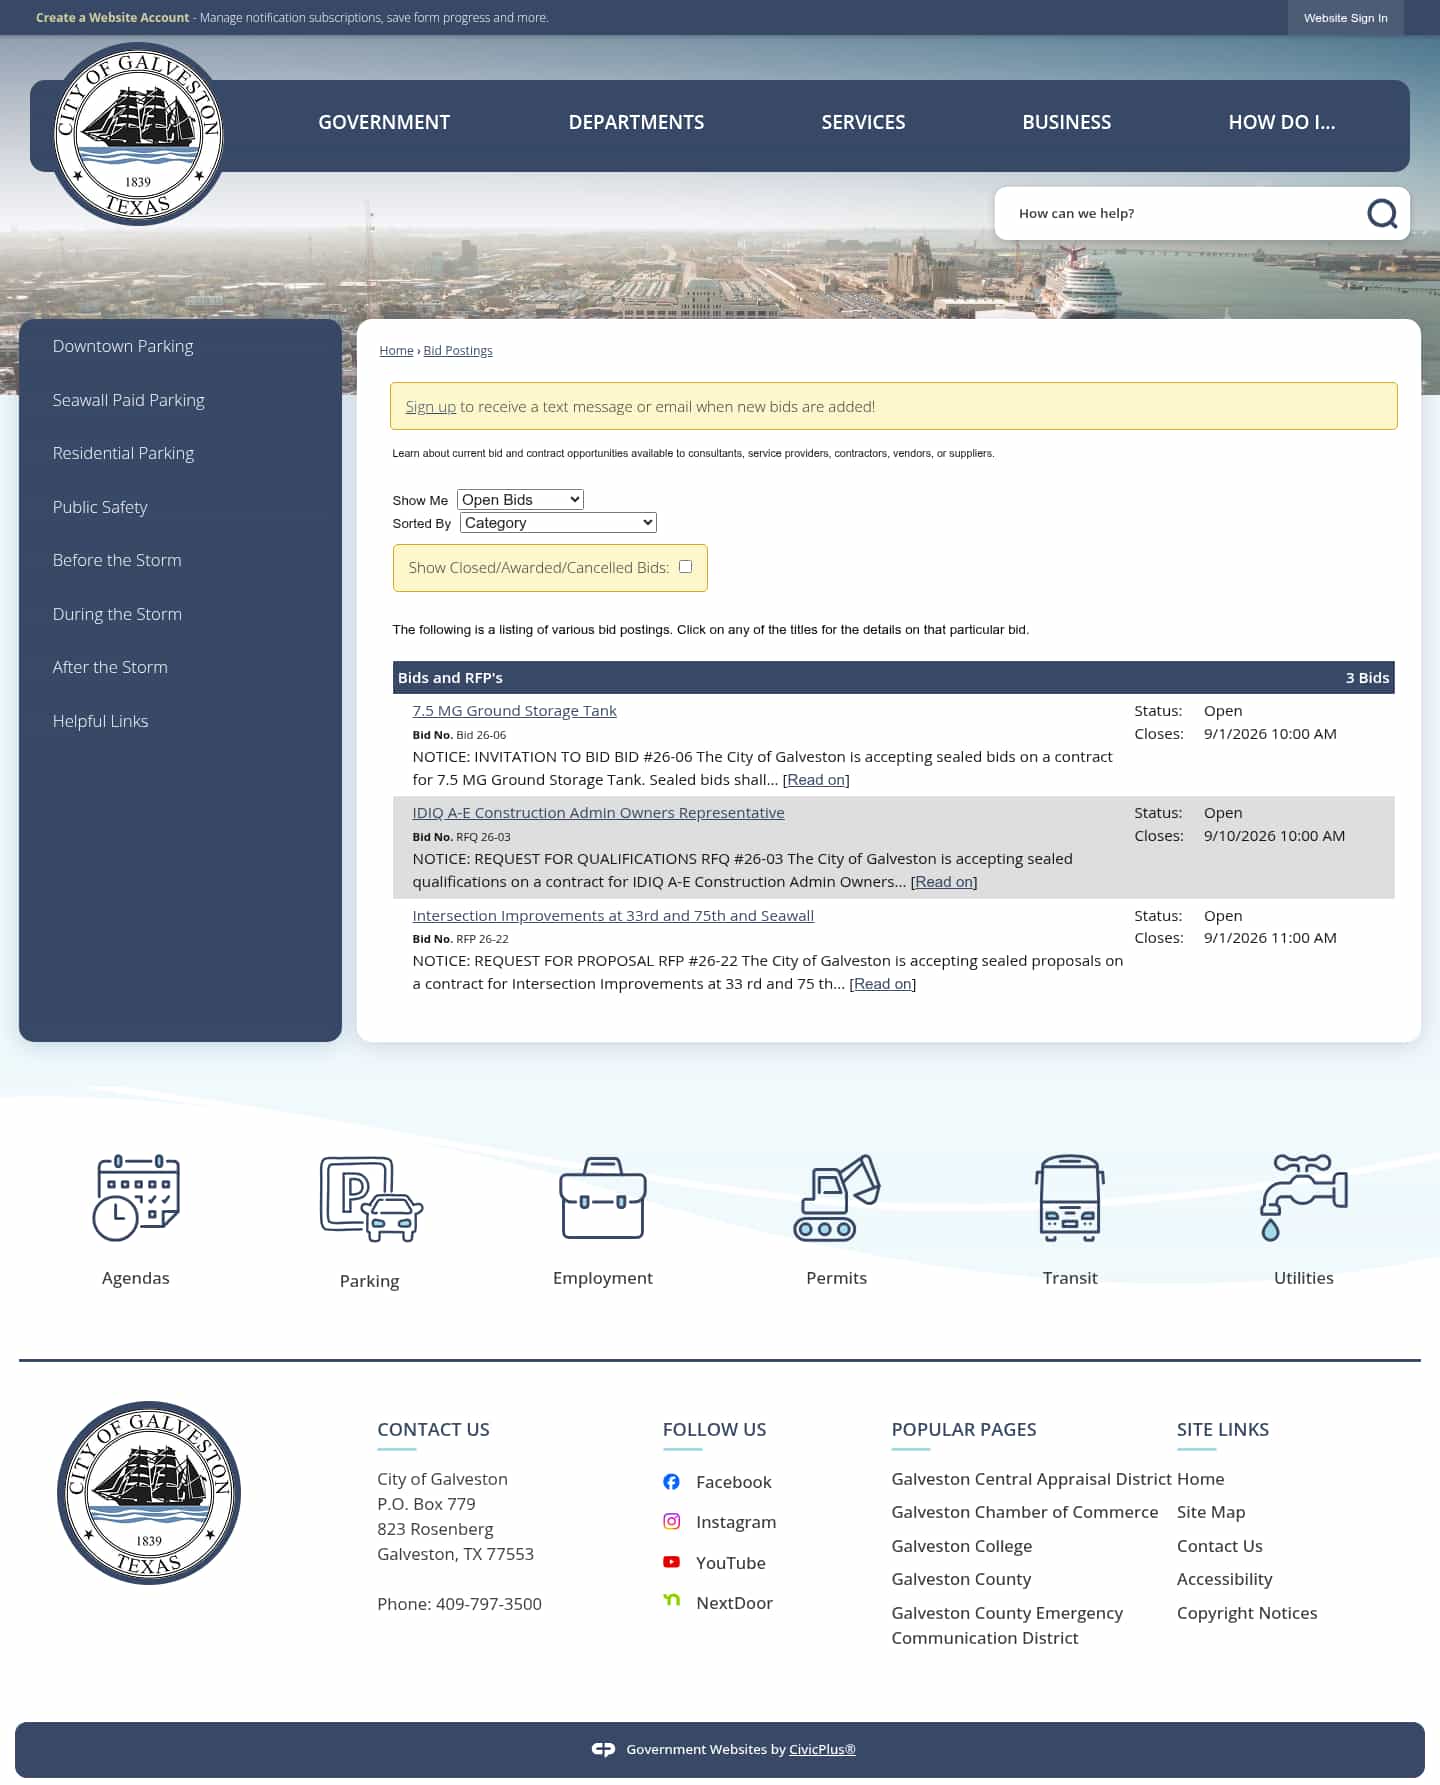This screenshot has width=1440, height=1785.
Task: Click Create a Website Account link
Action: (112, 17)
